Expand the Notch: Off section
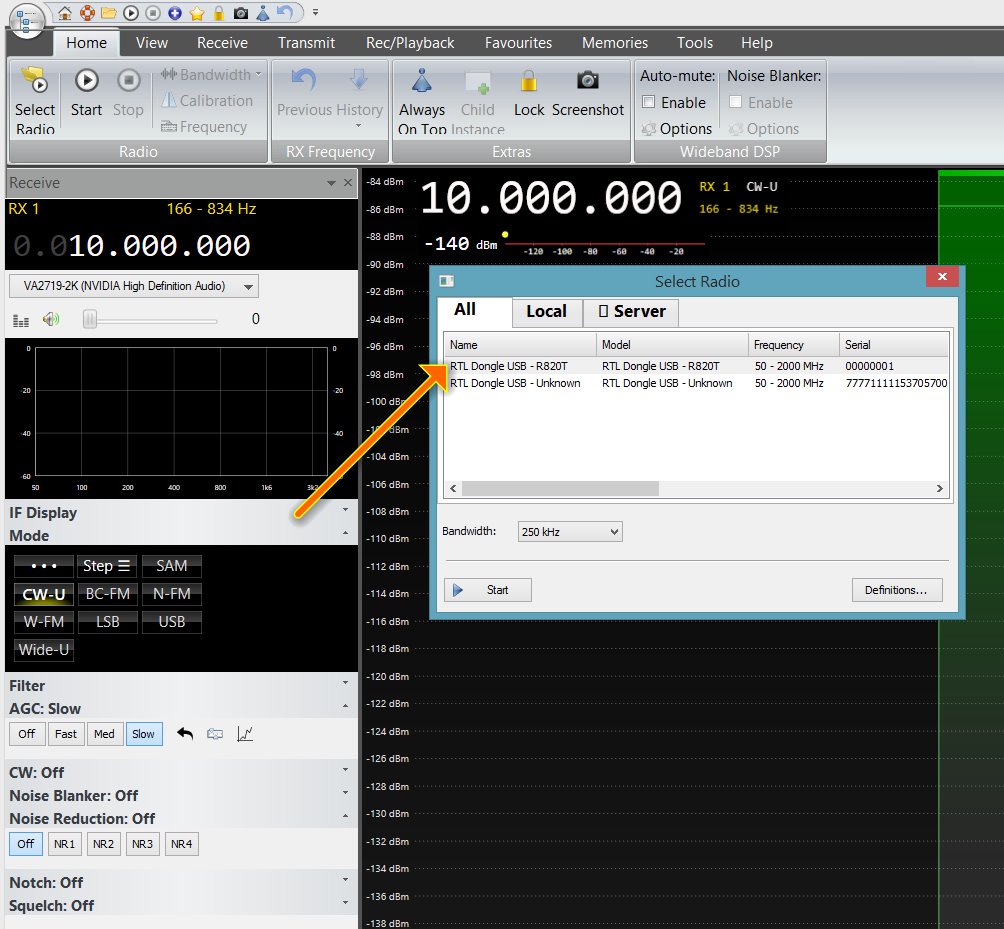This screenshot has height=929, width=1004. click(x=346, y=880)
